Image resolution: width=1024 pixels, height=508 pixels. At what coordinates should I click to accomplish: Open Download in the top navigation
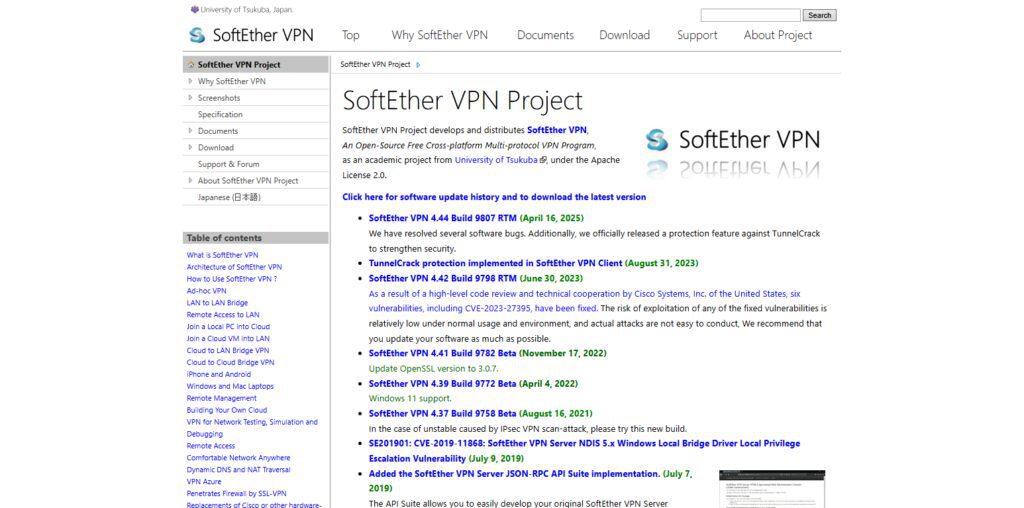(624, 35)
